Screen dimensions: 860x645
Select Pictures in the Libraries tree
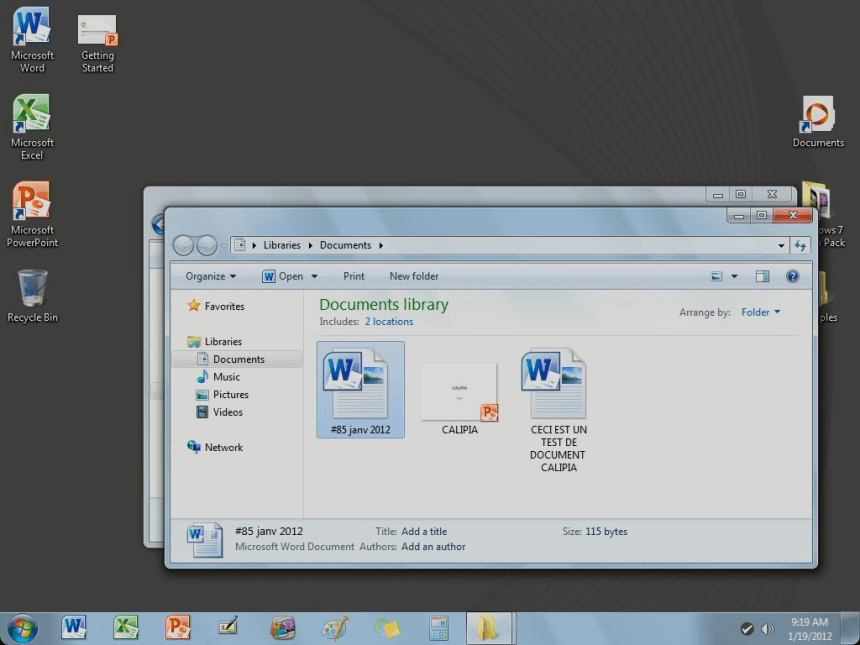click(230, 395)
